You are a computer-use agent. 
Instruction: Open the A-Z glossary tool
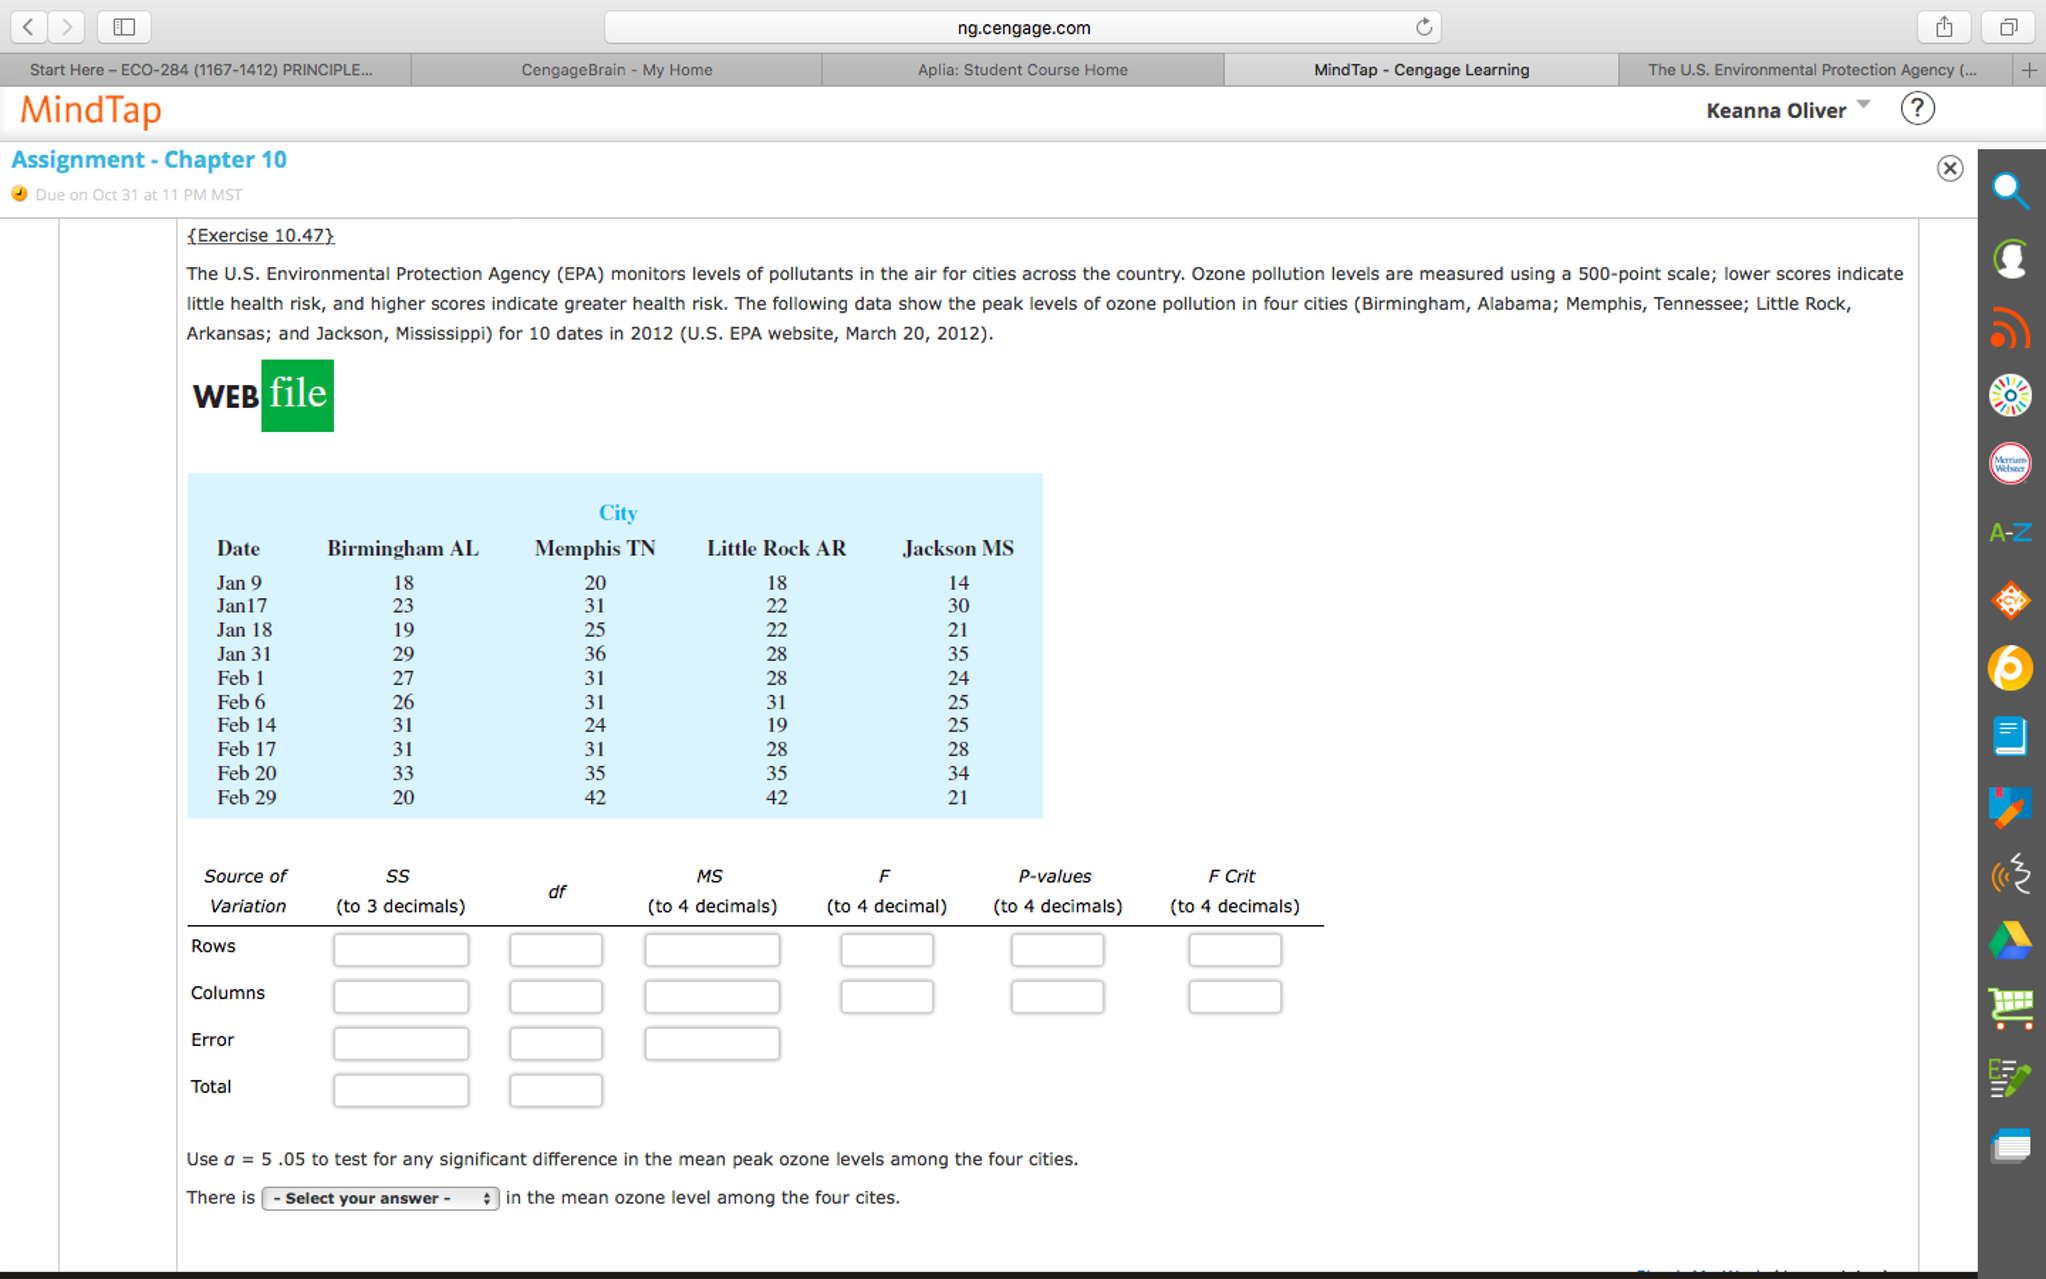(2010, 533)
